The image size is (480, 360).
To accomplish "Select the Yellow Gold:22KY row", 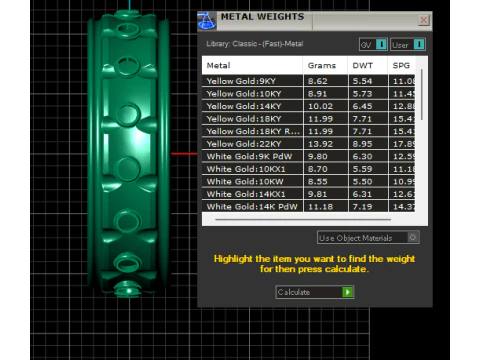I will [x=309, y=144].
